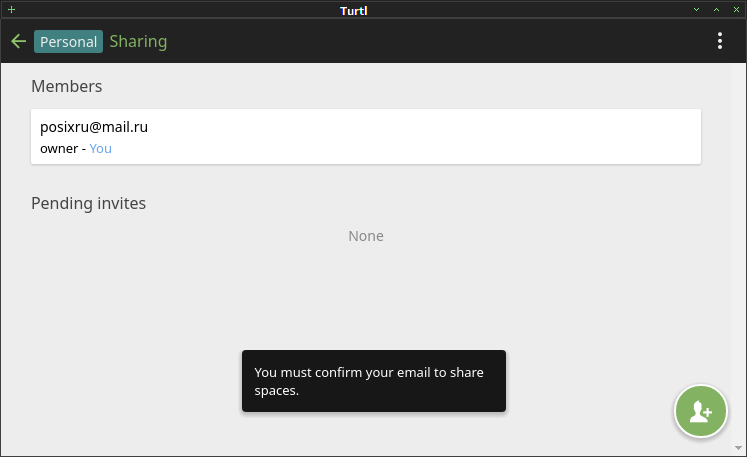Screen dimensions: 747x457
Task: Click the blue You label
Action: [101, 149]
